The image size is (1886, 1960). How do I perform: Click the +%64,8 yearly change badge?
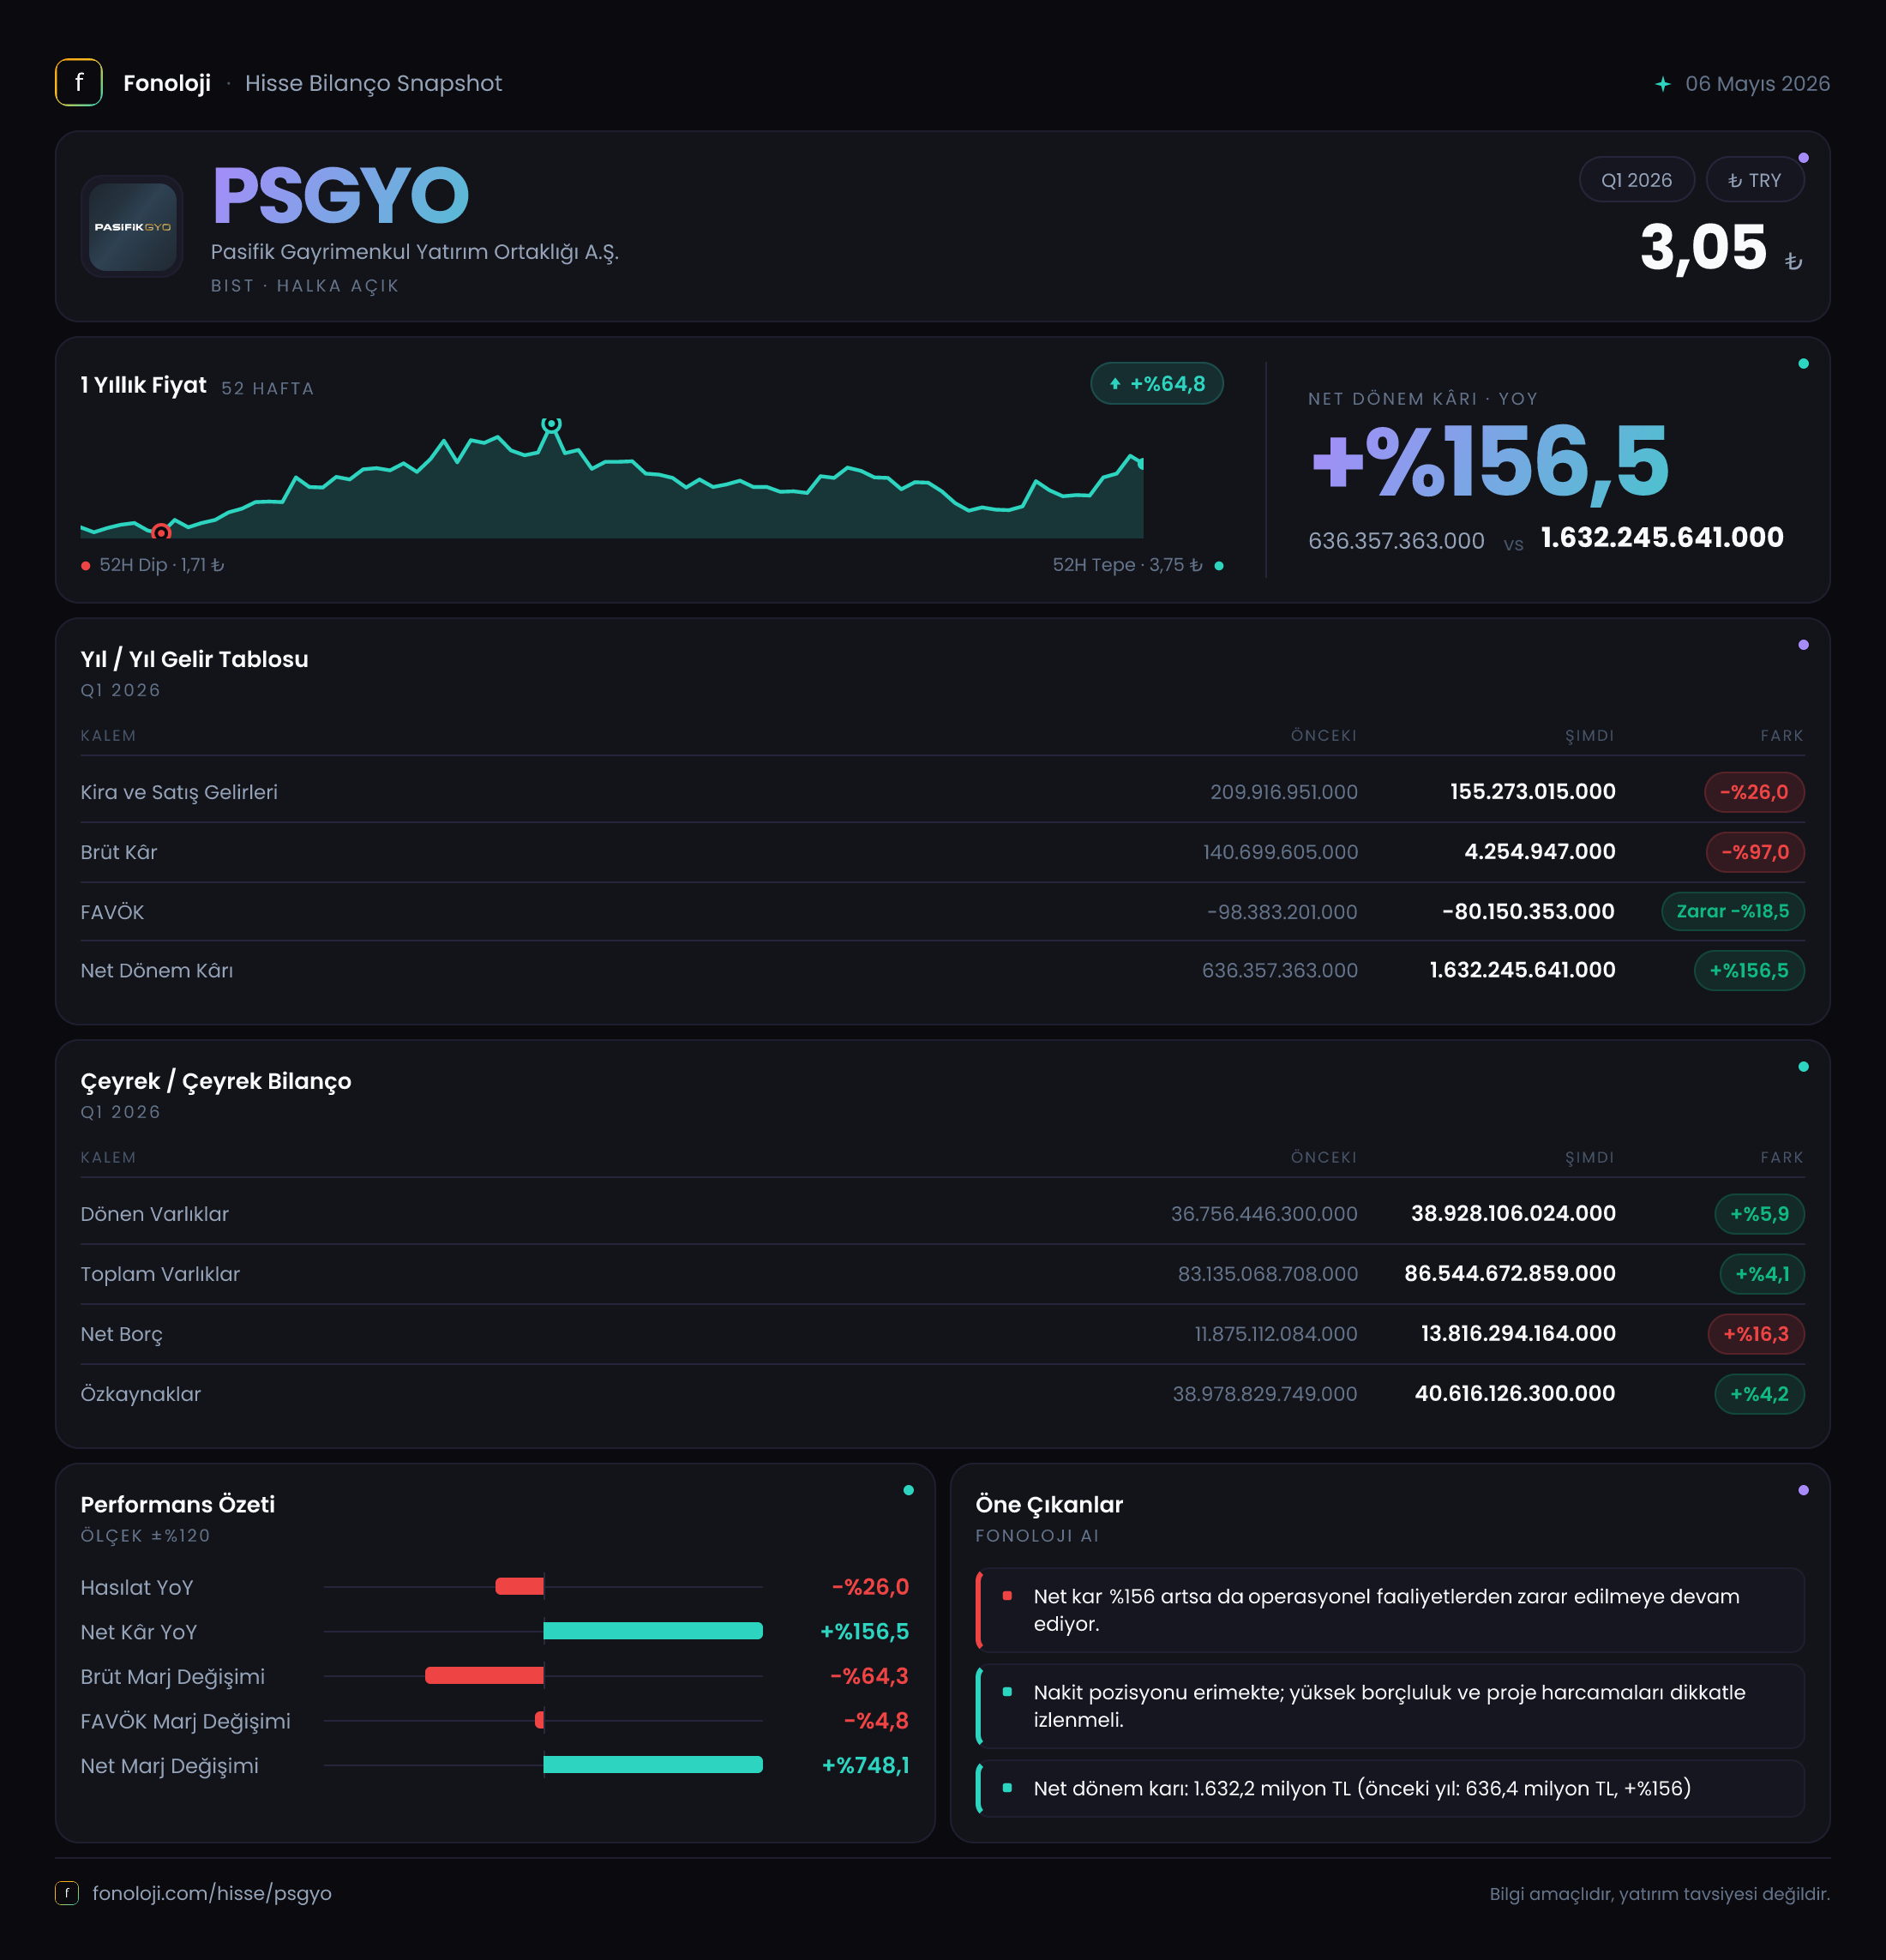1157,384
